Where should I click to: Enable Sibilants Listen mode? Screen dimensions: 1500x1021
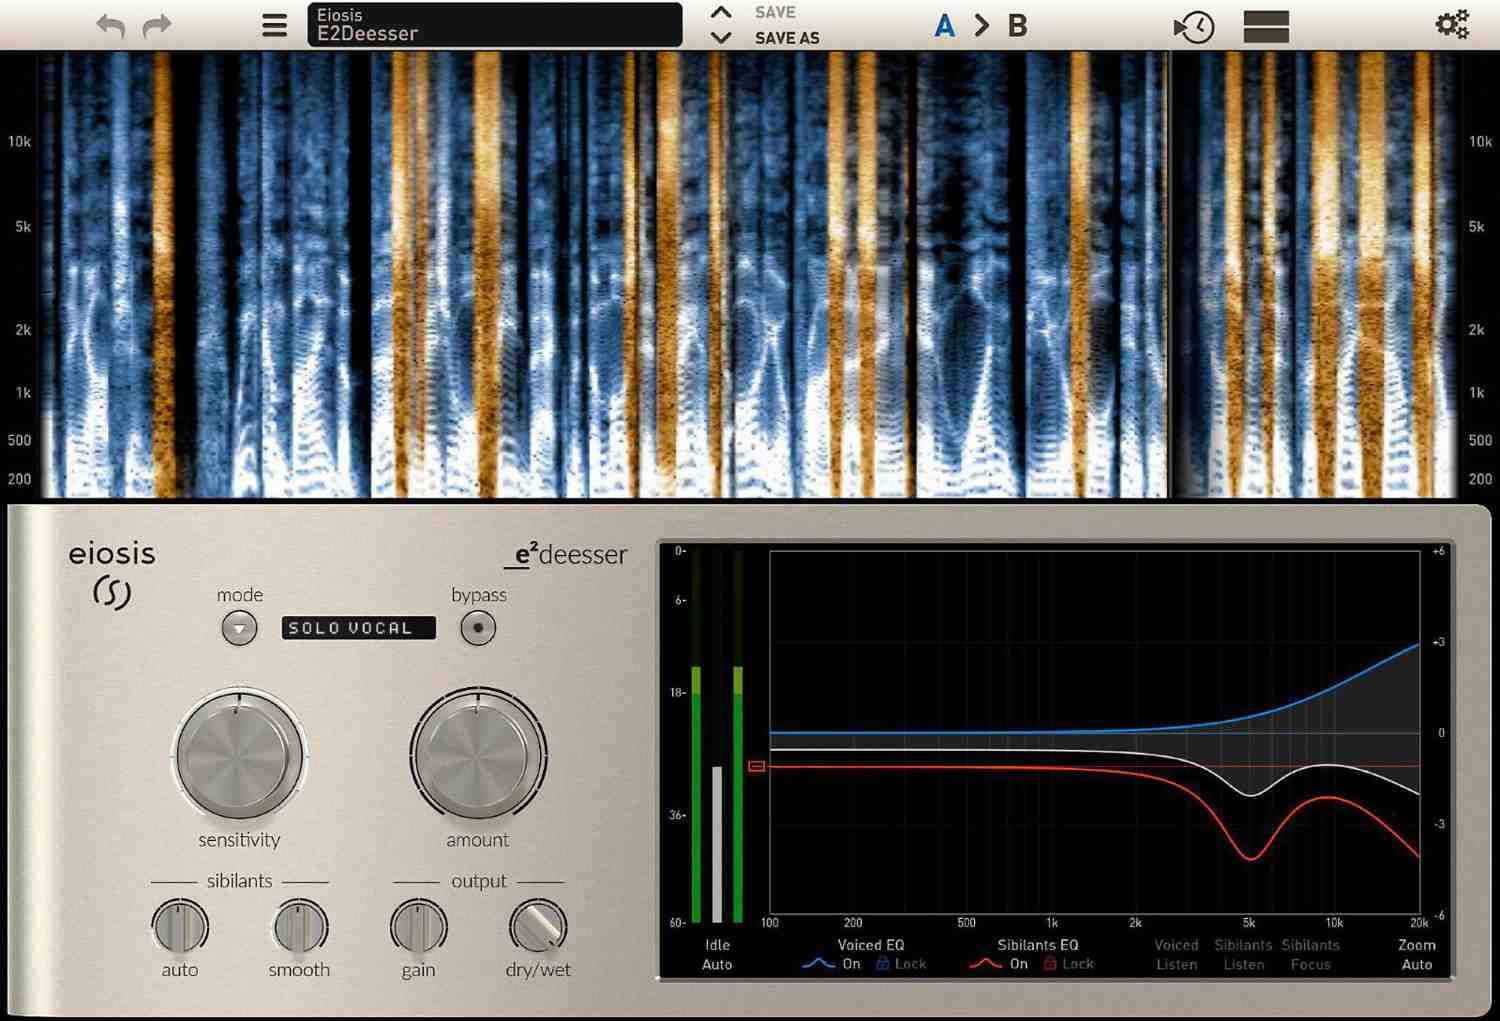coord(1243,954)
